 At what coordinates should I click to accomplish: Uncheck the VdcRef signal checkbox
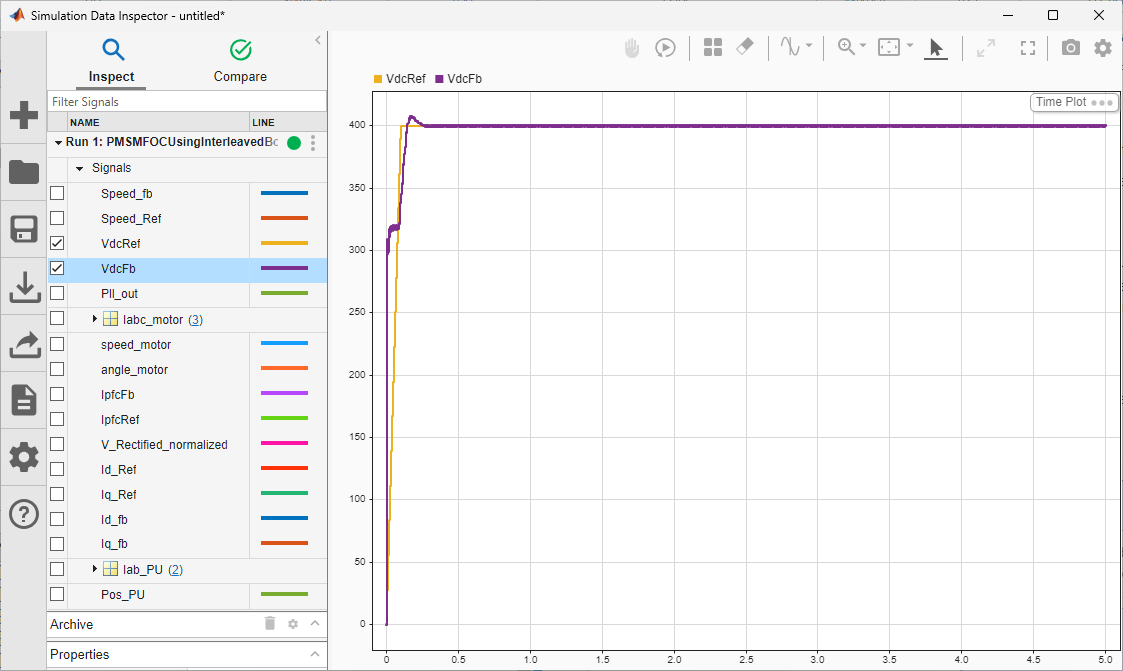pos(57,243)
